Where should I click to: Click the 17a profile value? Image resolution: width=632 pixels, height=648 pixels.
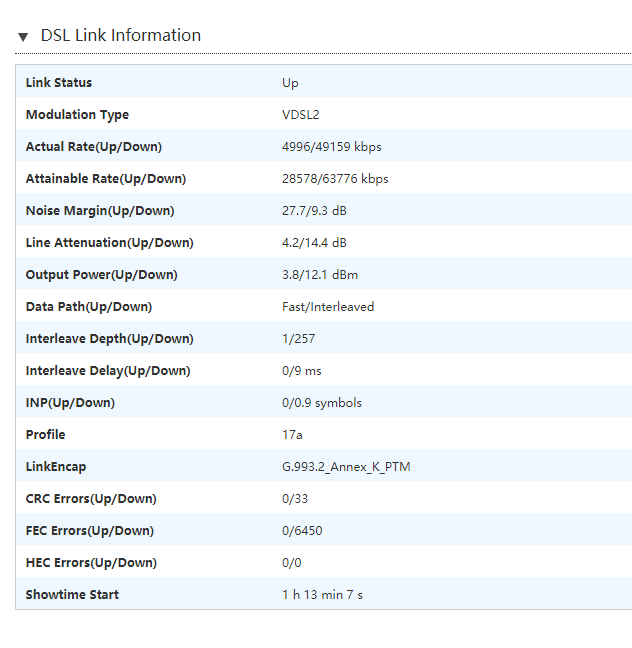[x=293, y=435]
